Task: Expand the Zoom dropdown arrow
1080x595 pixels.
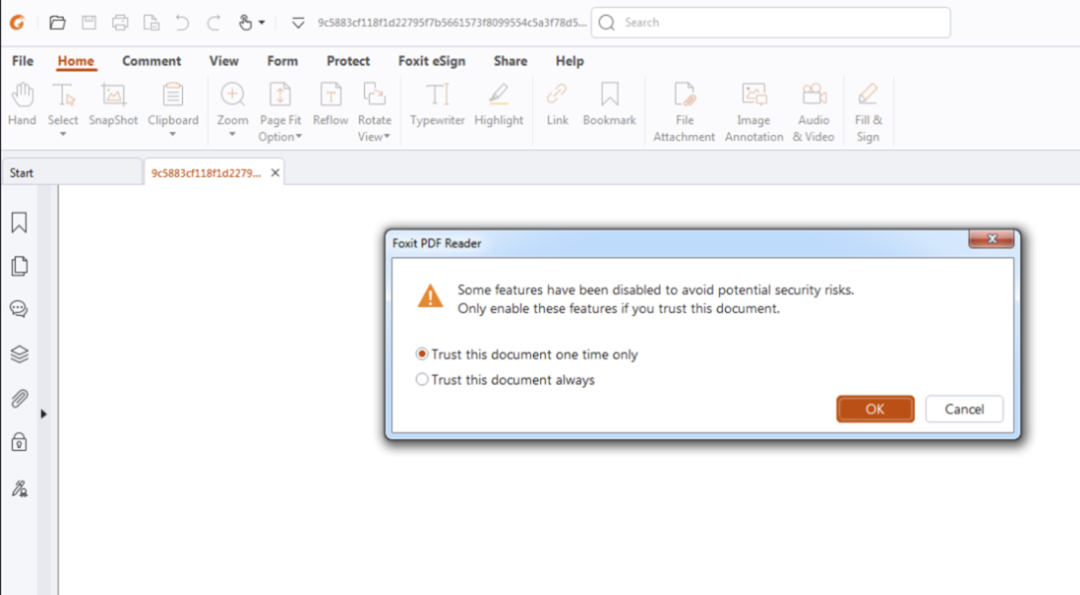Action: pos(232,134)
